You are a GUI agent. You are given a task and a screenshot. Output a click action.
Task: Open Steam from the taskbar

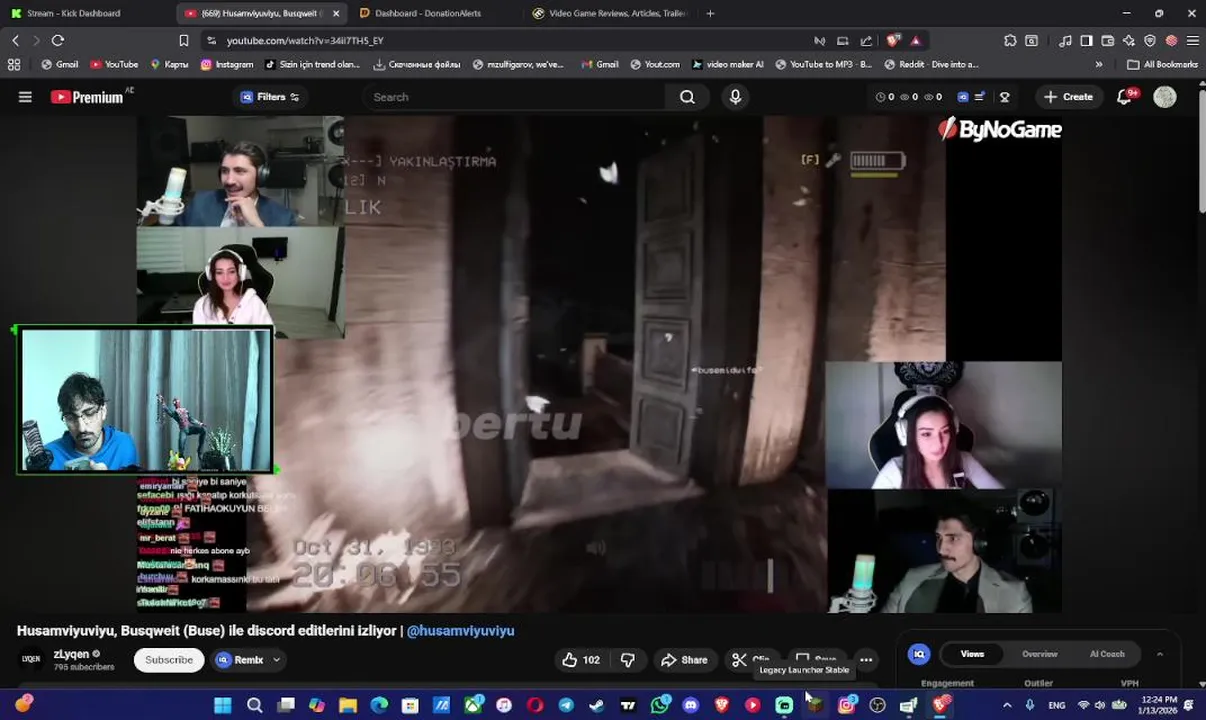coord(597,705)
